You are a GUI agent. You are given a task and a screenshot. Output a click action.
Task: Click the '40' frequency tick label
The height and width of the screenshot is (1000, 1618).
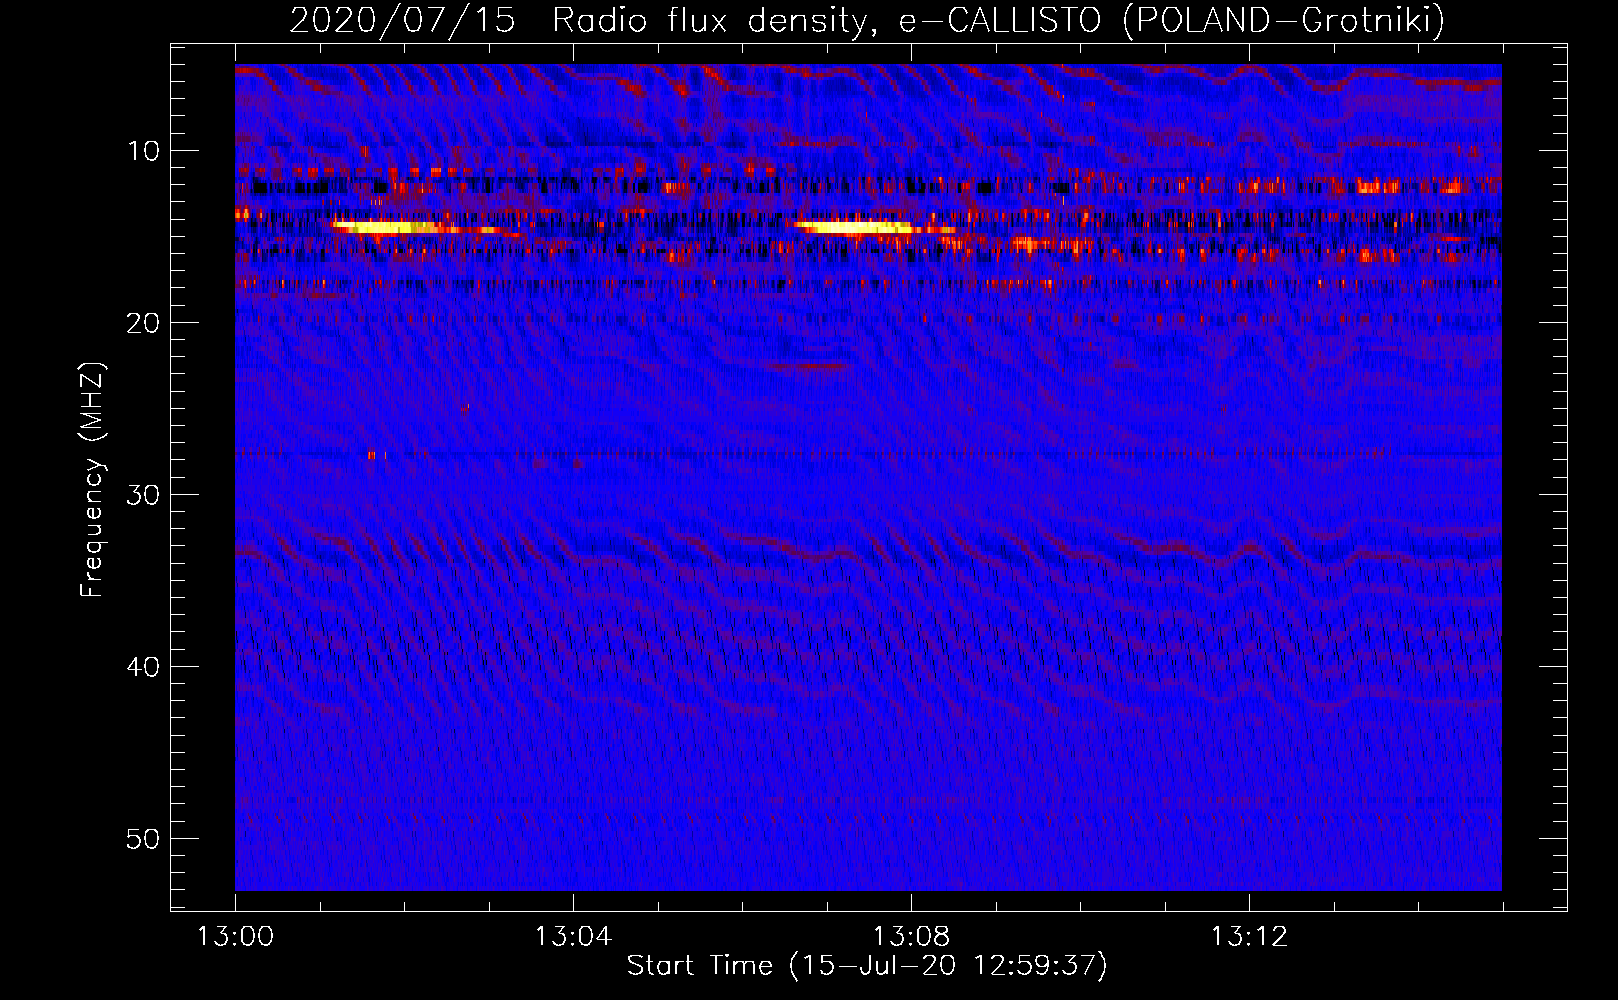coord(144,667)
